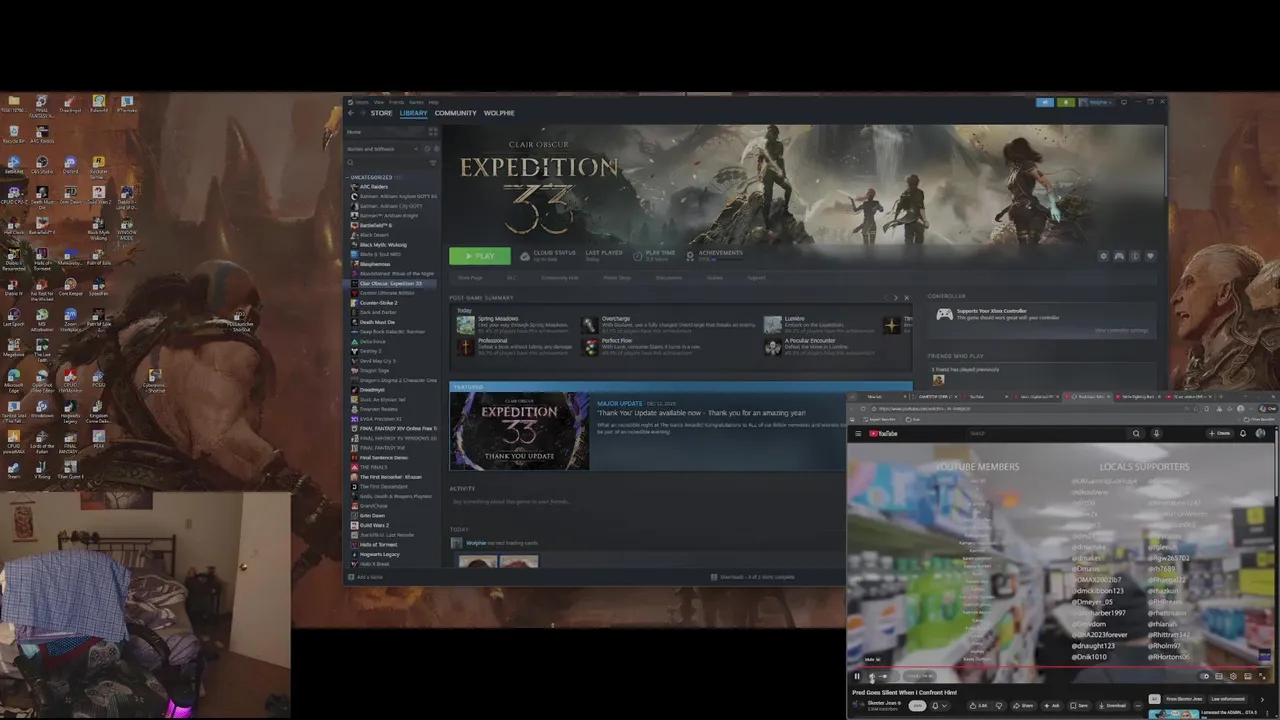Open Thank You Update featured thumbnail
Viewport: 1280px width, 720px height.
click(519, 431)
